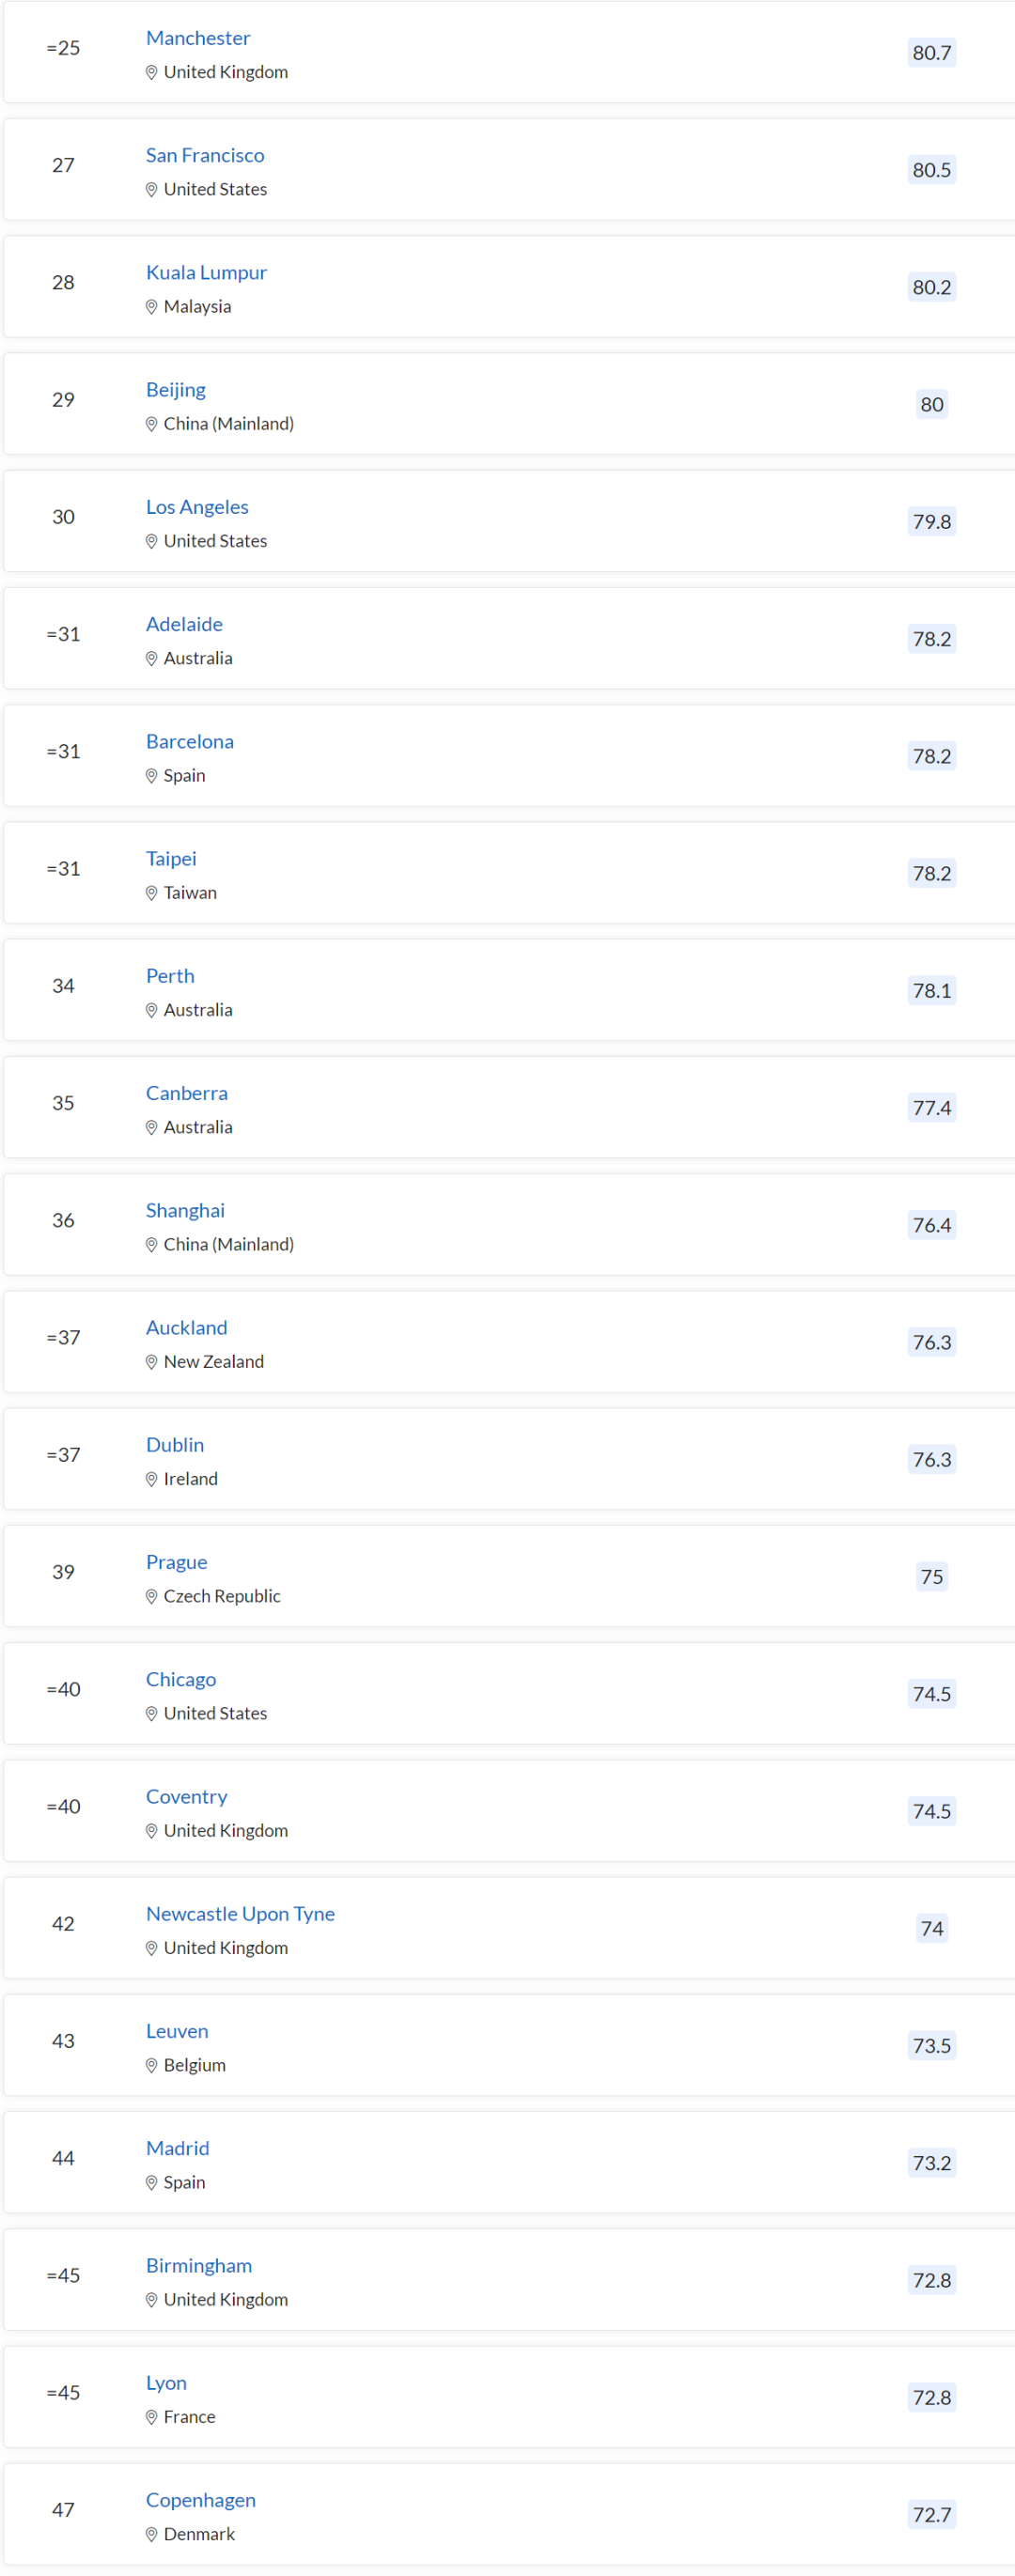Click the location pin icon beside Belgium

(x=151, y=2065)
